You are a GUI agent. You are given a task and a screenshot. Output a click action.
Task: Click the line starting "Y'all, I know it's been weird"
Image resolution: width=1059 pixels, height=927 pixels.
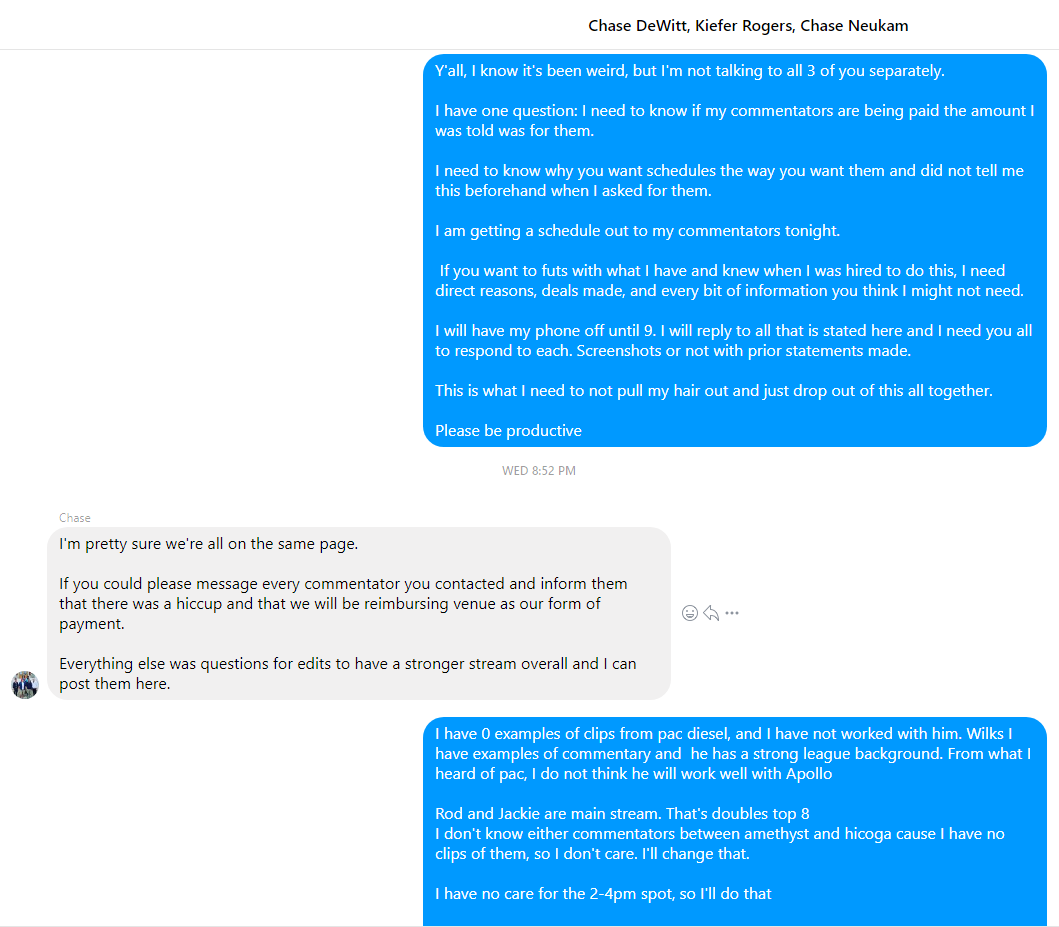click(x=690, y=71)
